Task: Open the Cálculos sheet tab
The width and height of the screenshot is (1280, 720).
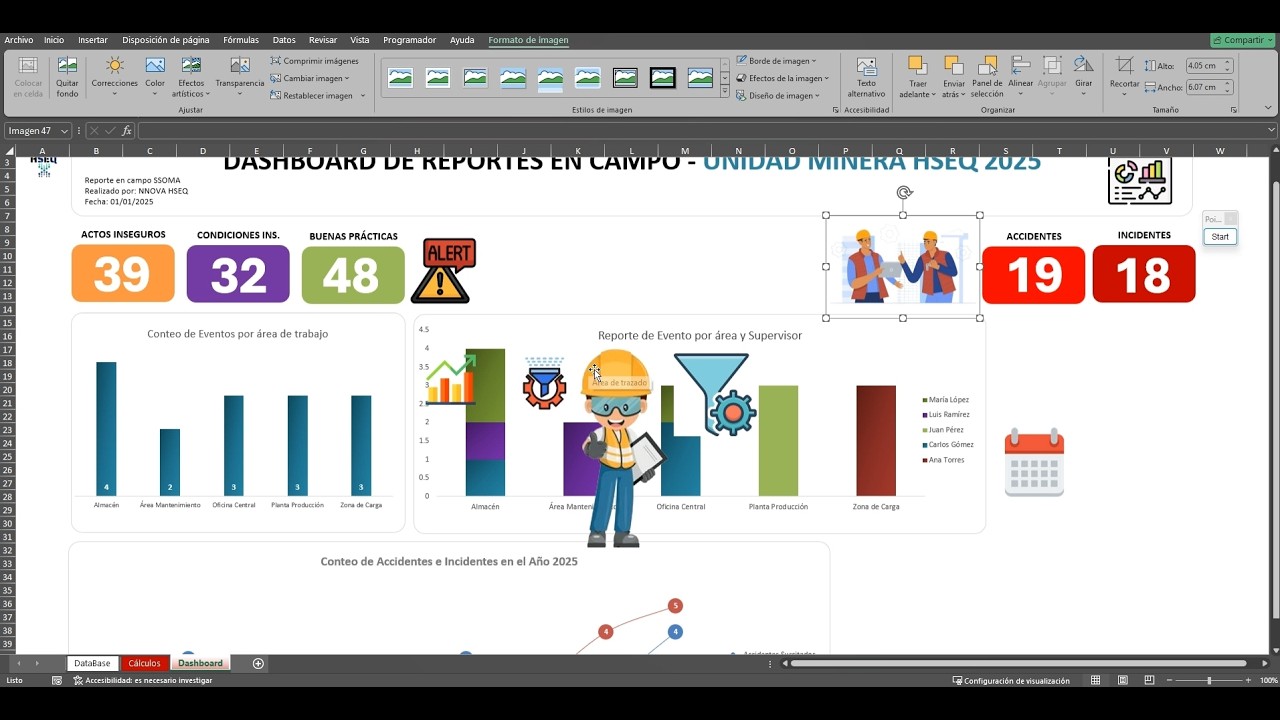Action: pyautogui.click(x=144, y=663)
